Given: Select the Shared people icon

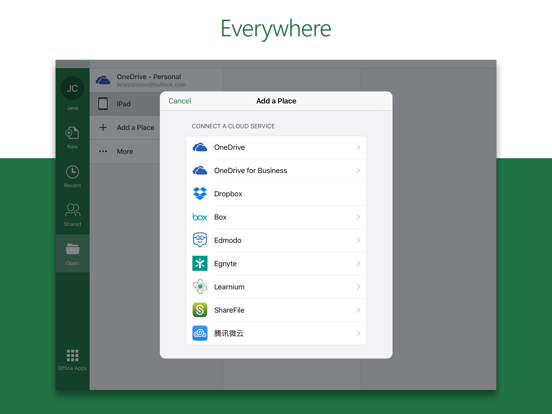Looking at the screenshot, I should 73,210.
